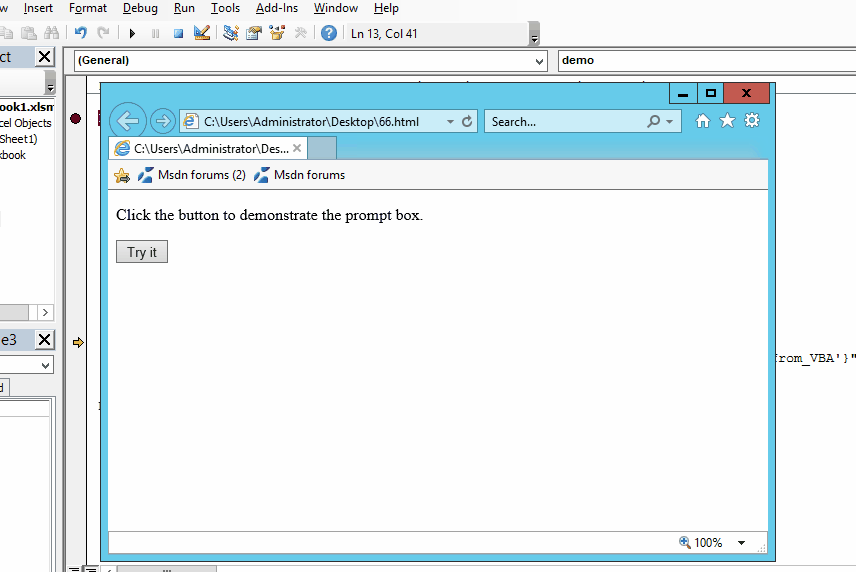
Task: Open the Help menu
Action: point(386,8)
